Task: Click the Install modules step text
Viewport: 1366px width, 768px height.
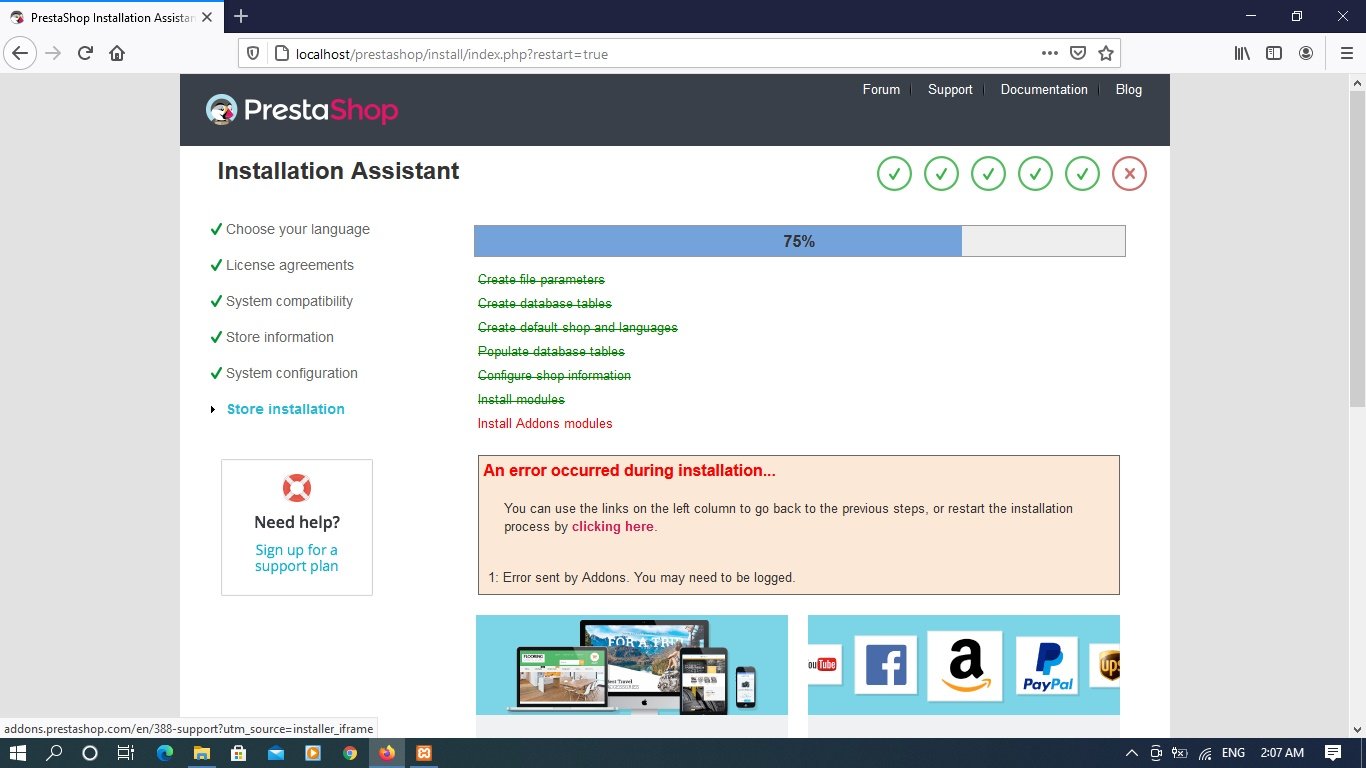Action: [521, 399]
